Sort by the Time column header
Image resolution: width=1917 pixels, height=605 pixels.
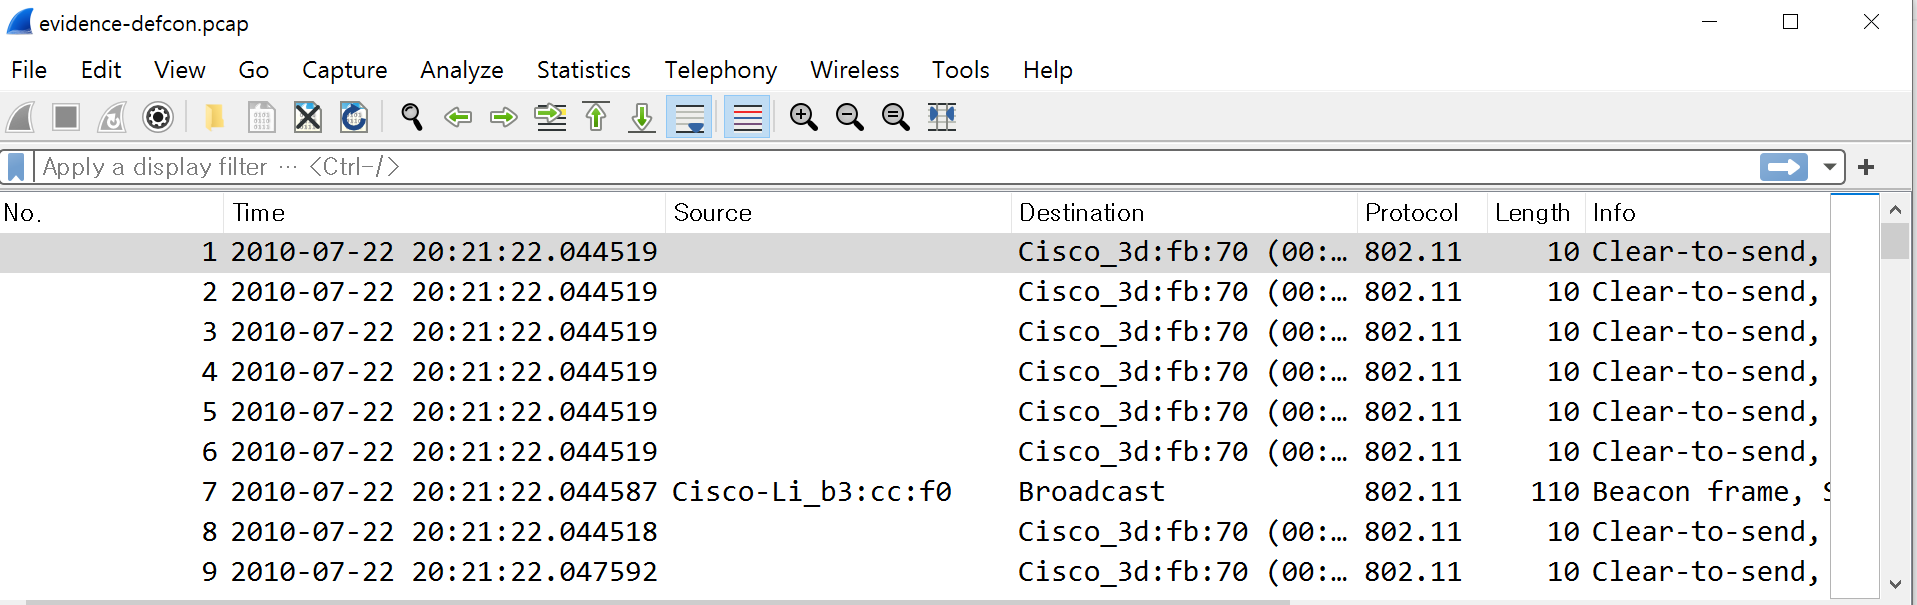pos(444,213)
